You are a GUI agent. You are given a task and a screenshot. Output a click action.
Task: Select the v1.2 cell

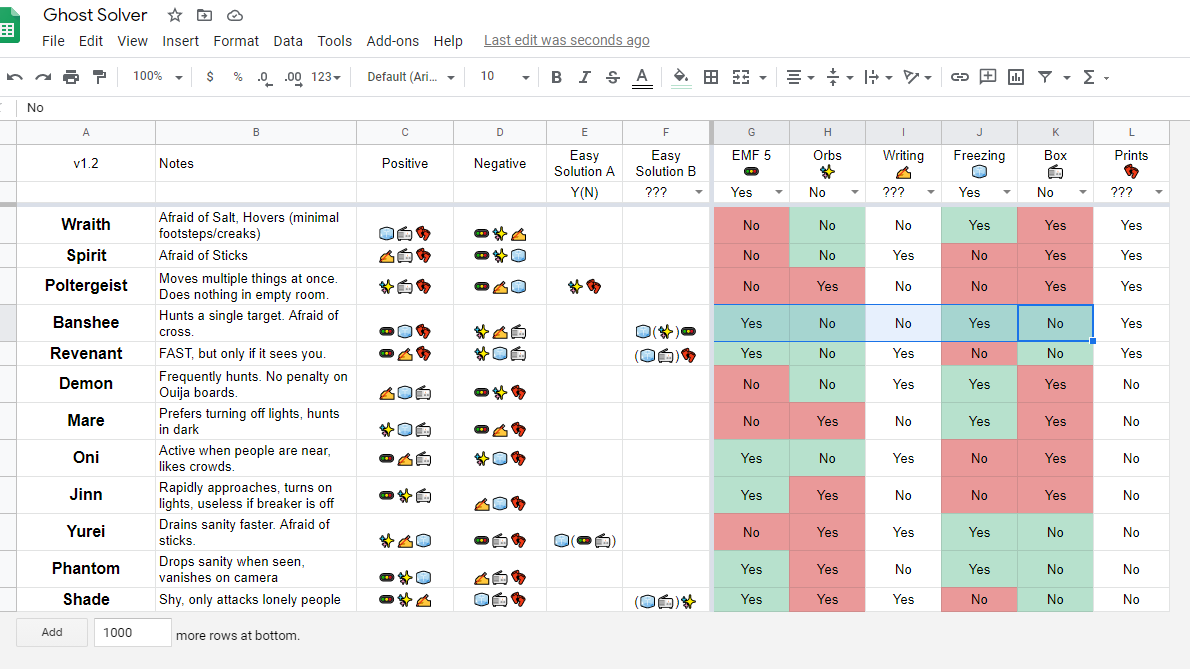86,163
